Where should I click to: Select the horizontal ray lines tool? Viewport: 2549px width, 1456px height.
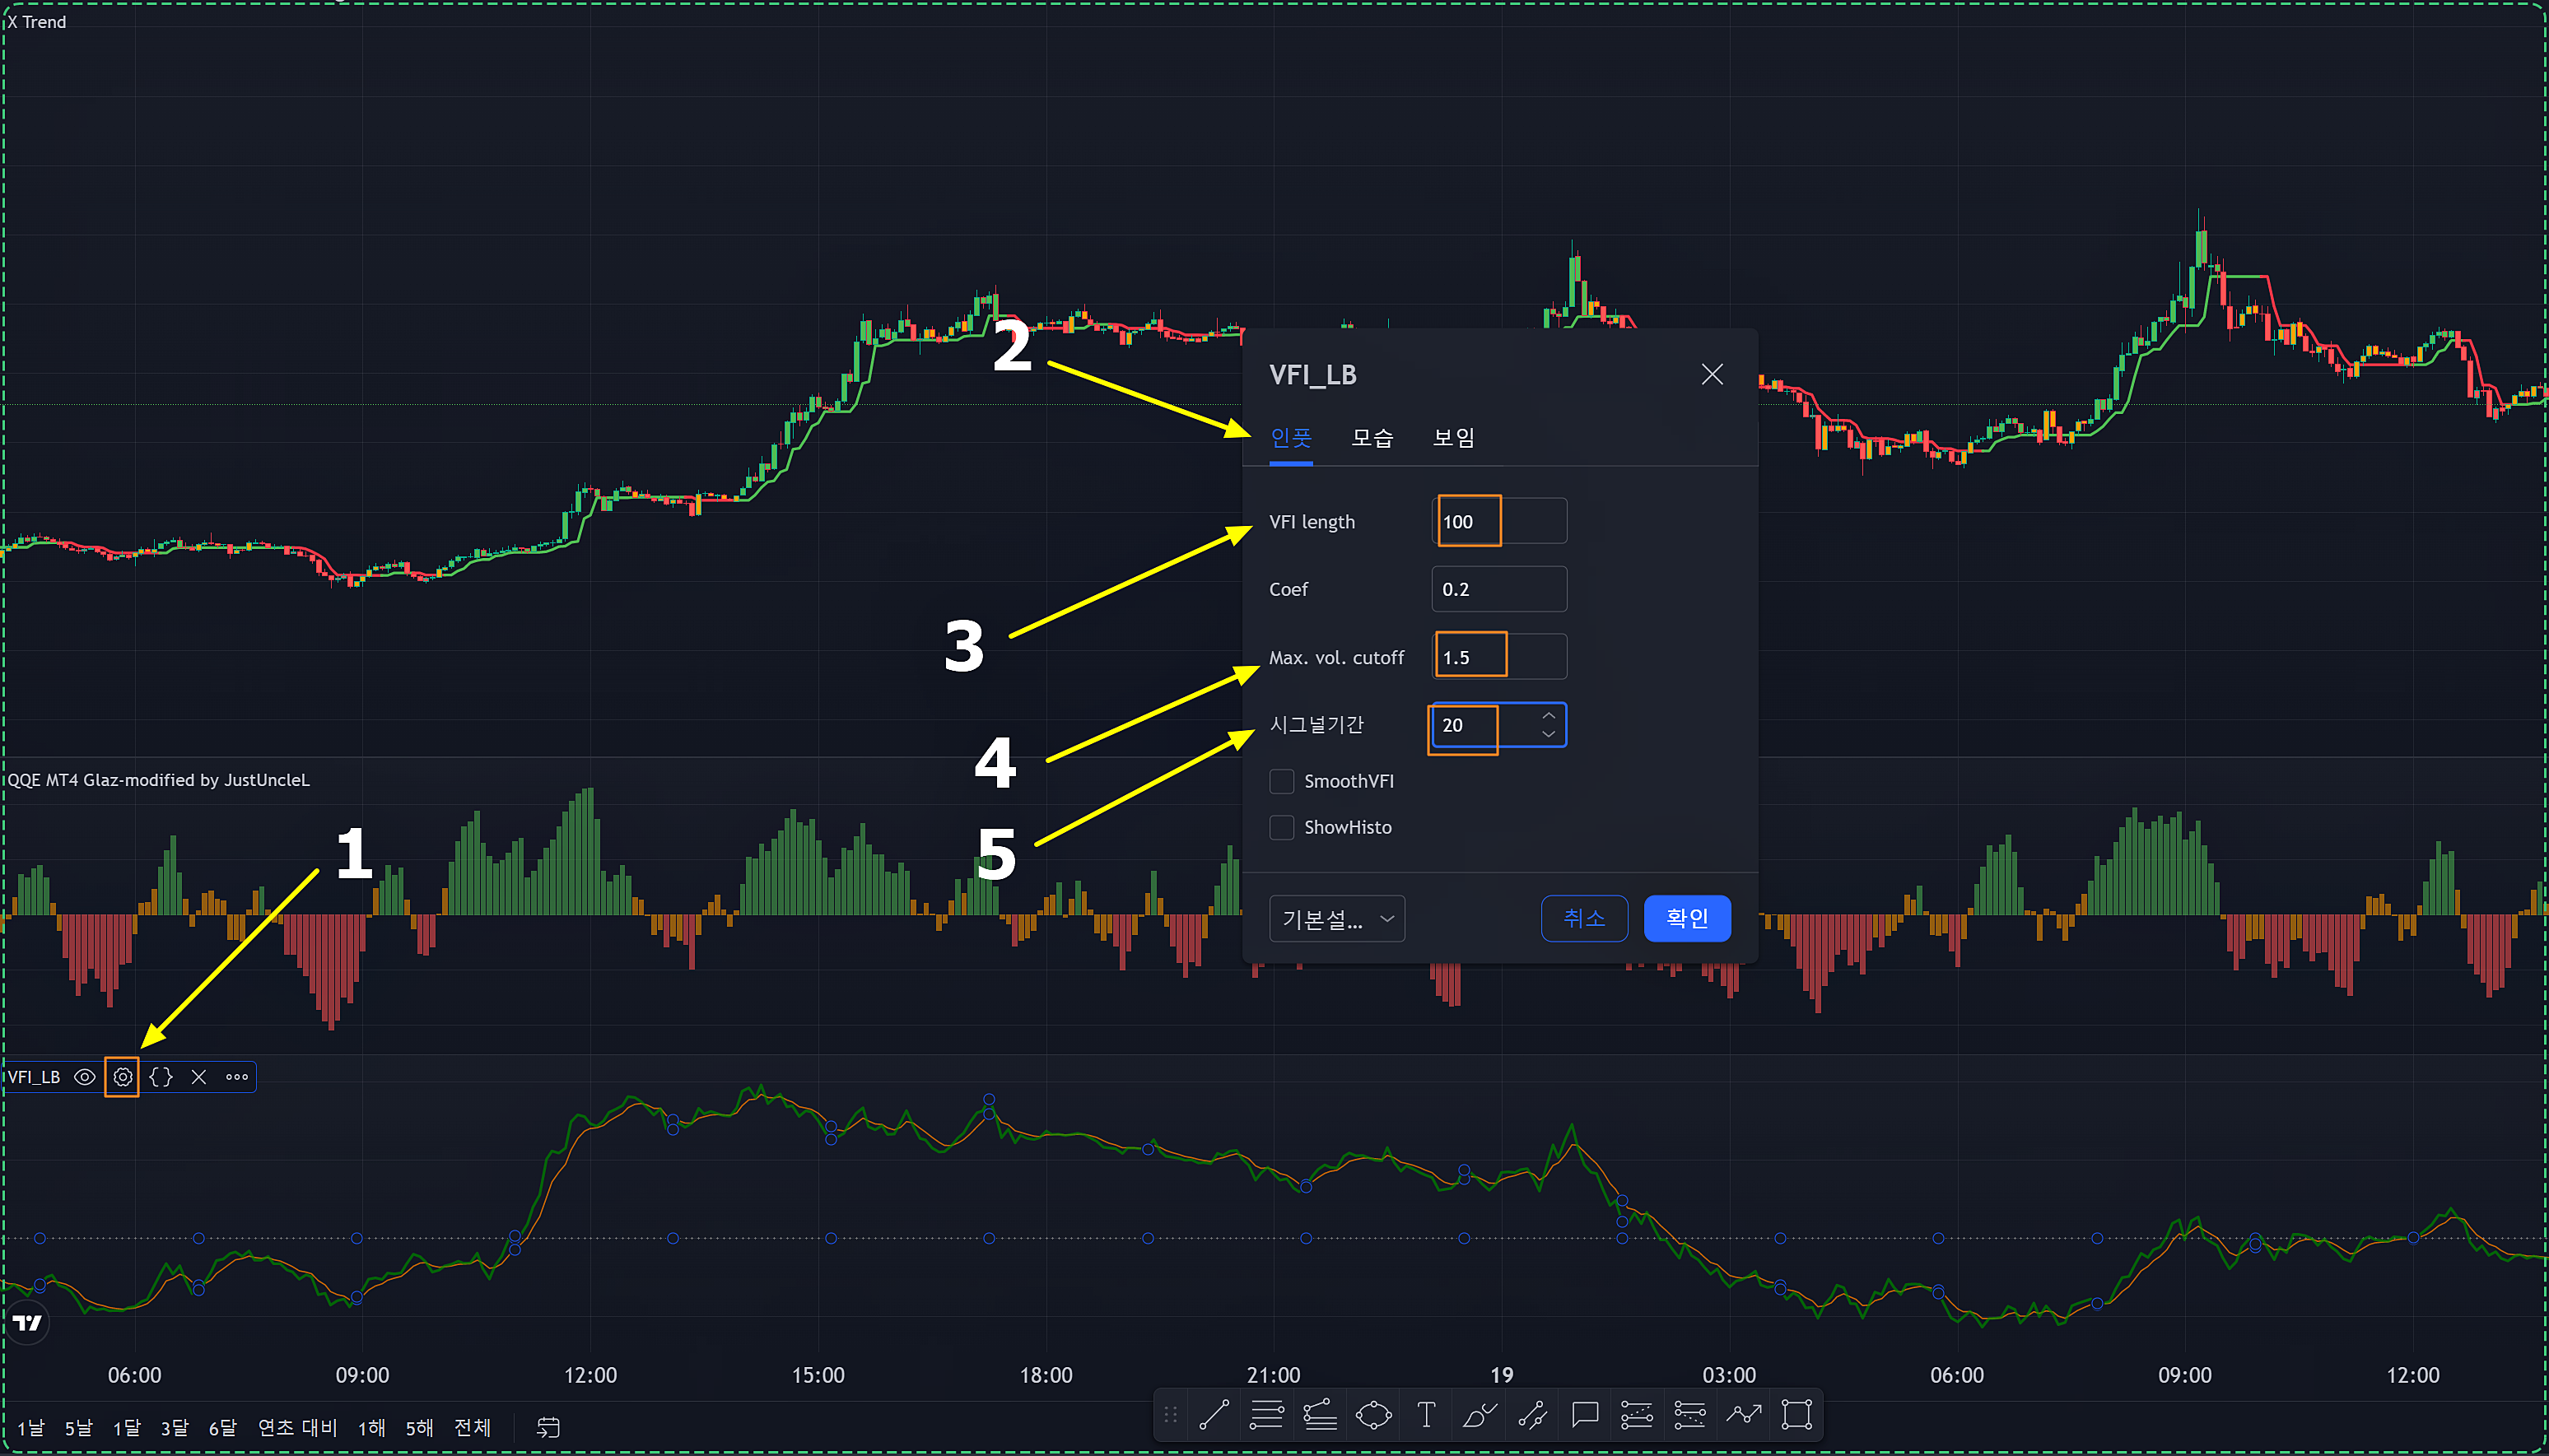click(1267, 1415)
